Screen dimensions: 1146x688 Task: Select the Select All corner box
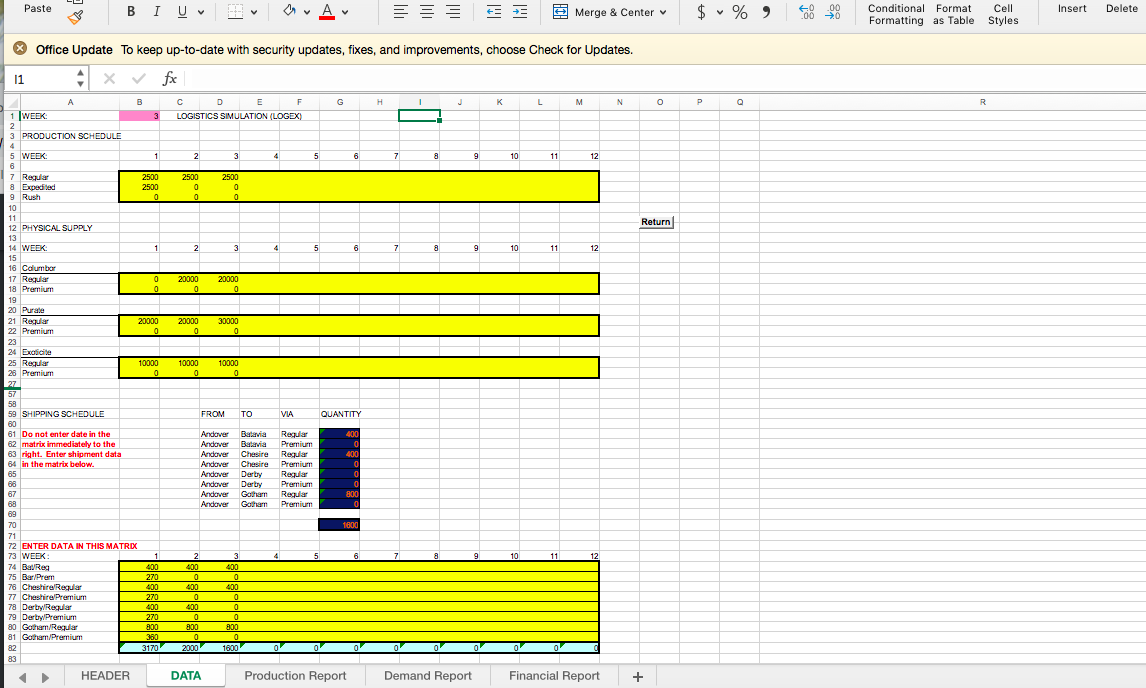[12, 102]
